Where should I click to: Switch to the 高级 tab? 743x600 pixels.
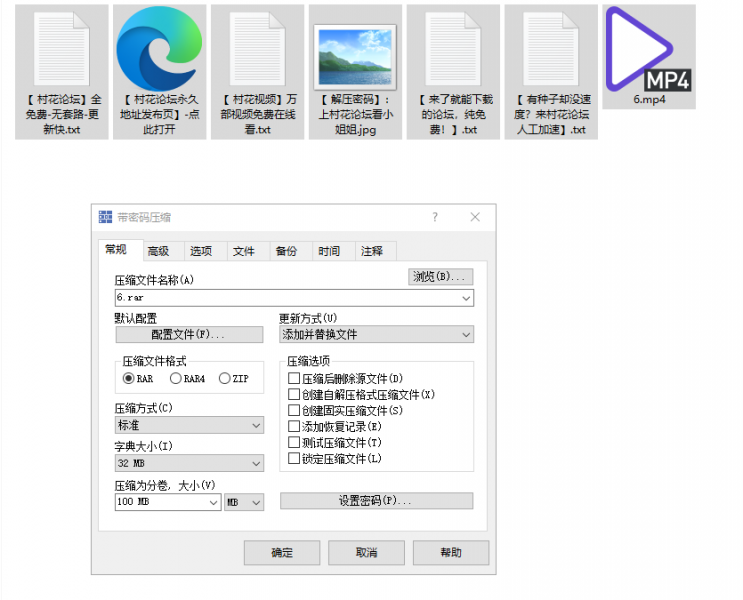tap(158, 251)
